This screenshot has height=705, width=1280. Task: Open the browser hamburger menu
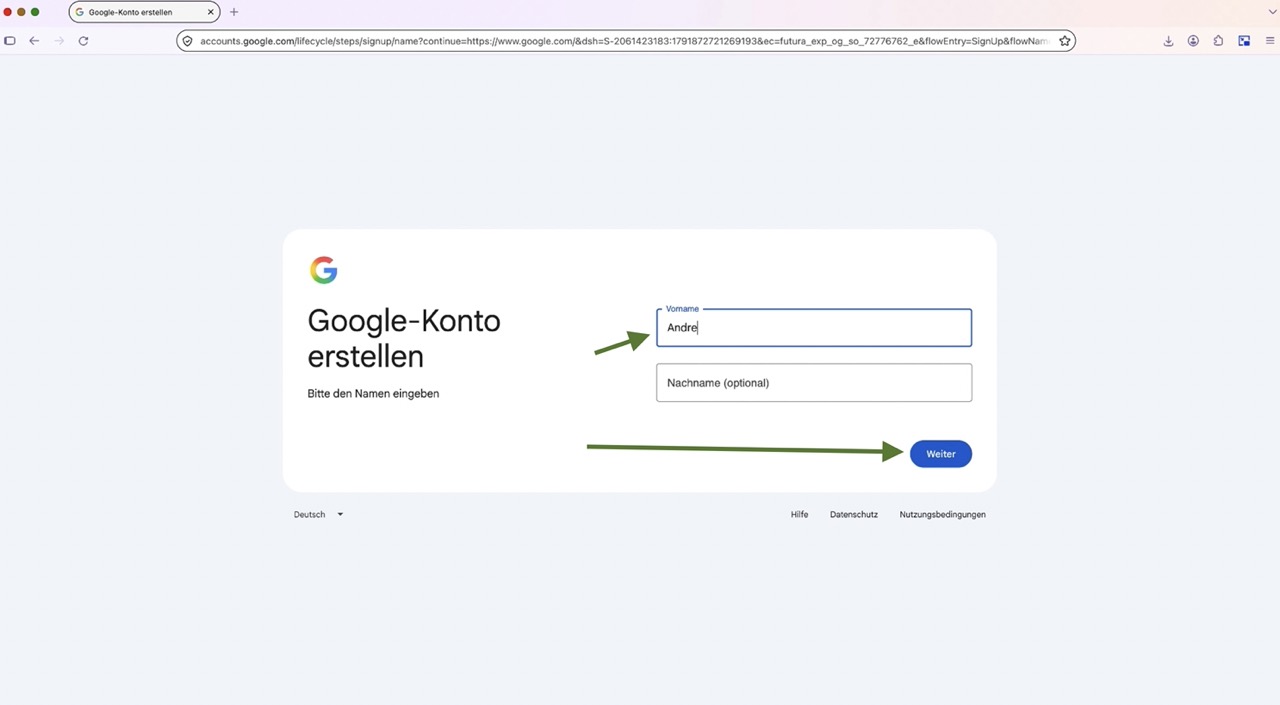pyautogui.click(x=1270, y=41)
